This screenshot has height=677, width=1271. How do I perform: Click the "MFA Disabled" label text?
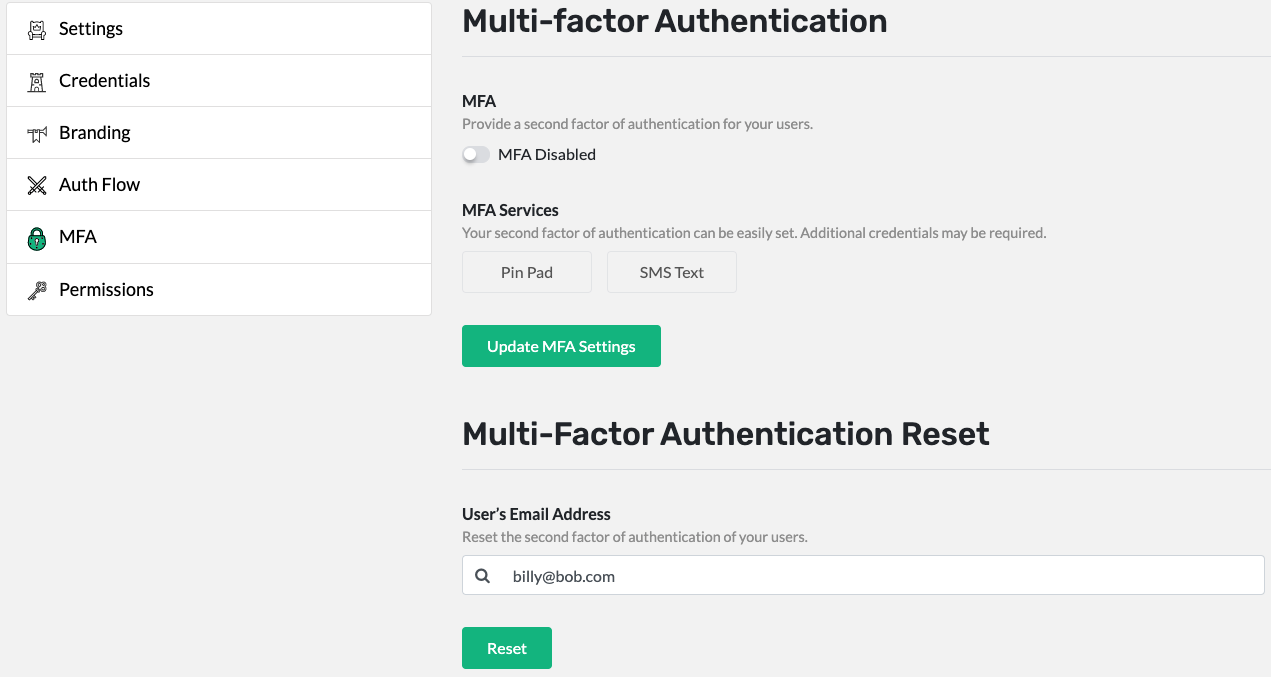tap(547, 155)
